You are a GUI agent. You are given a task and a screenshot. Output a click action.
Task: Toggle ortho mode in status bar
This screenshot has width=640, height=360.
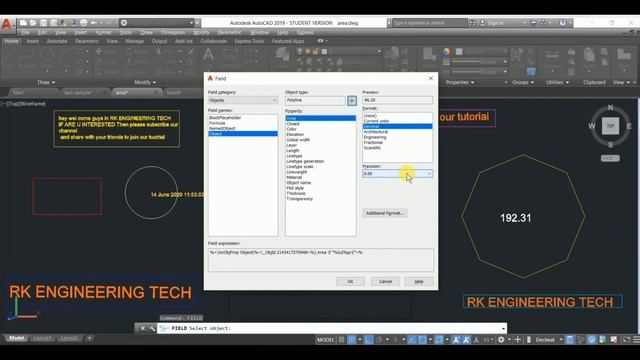coord(369,340)
